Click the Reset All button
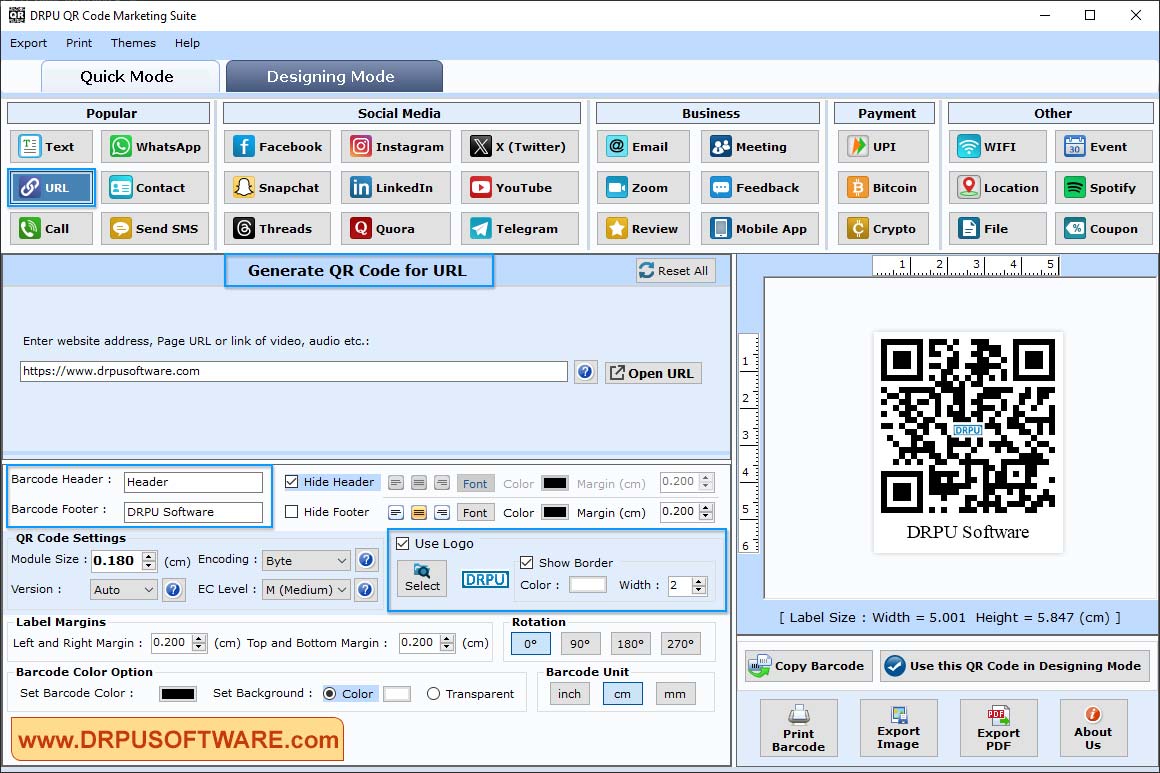 [x=675, y=271]
